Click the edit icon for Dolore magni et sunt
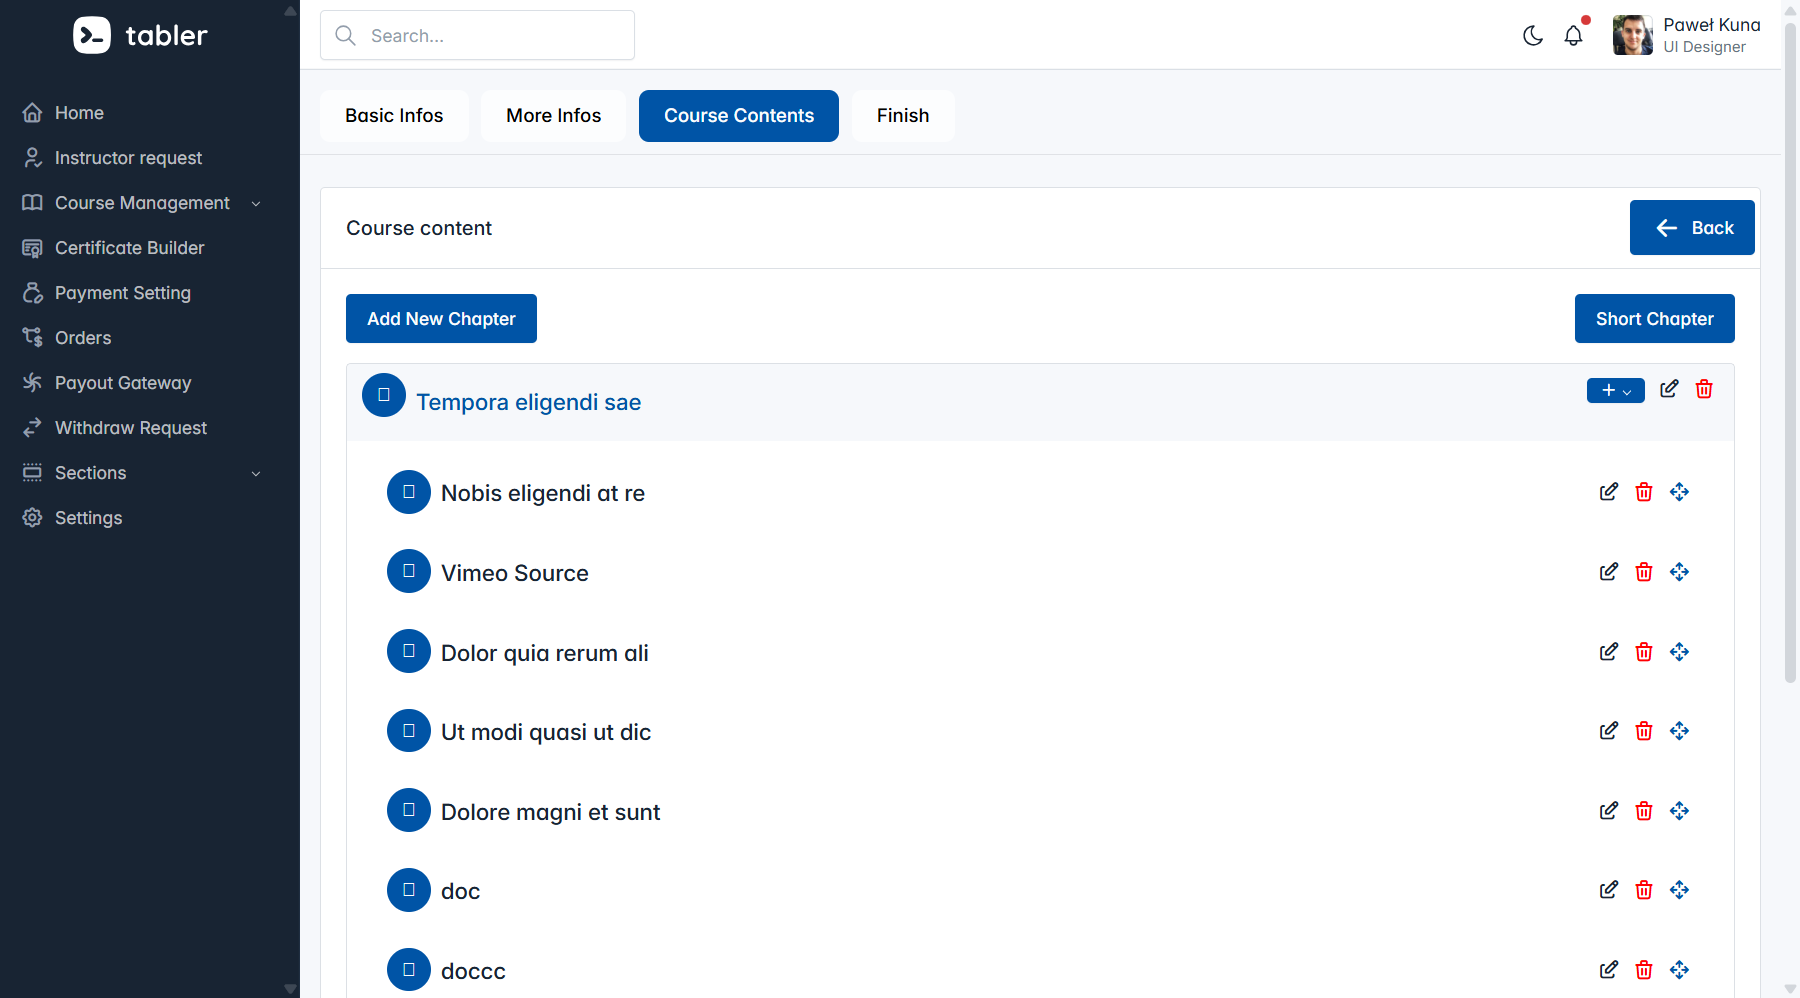This screenshot has width=1800, height=998. click(1608, 811)
